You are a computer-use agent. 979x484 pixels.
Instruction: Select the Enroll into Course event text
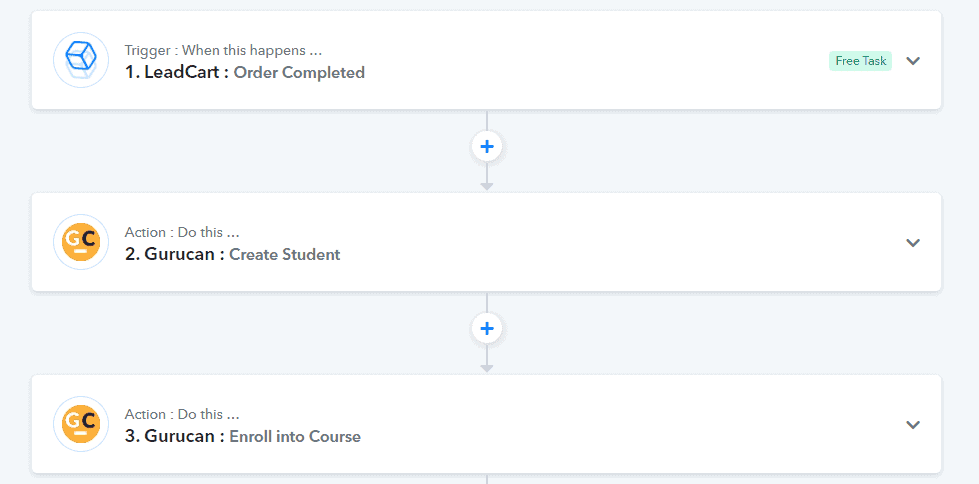pos(295,436)
